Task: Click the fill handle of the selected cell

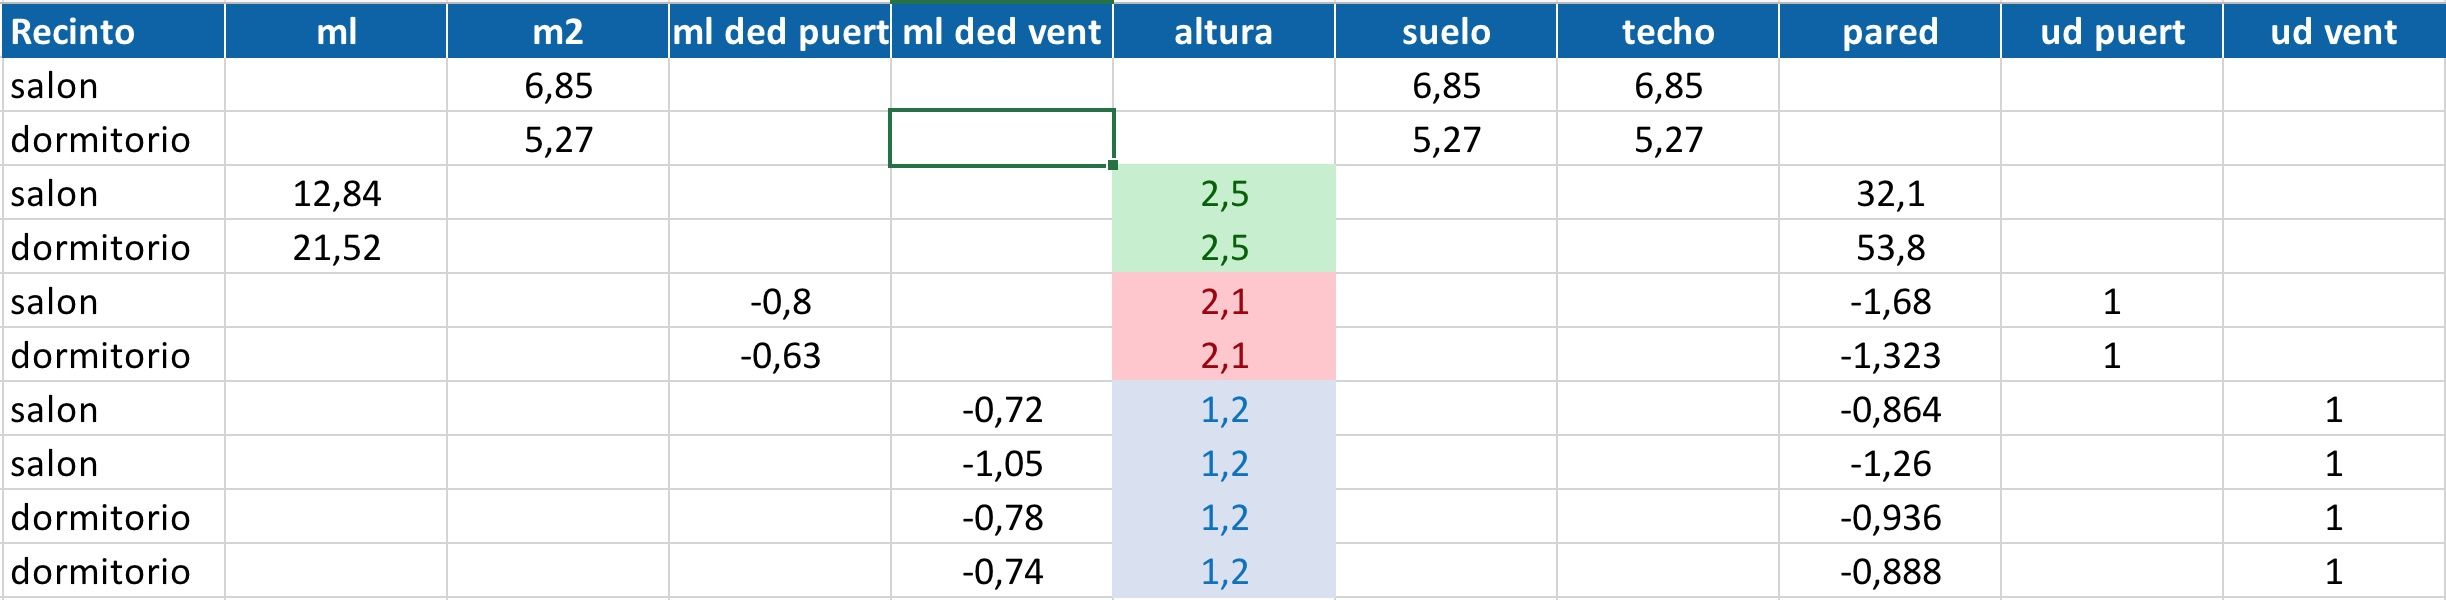Action: [x=1113, y=165]
